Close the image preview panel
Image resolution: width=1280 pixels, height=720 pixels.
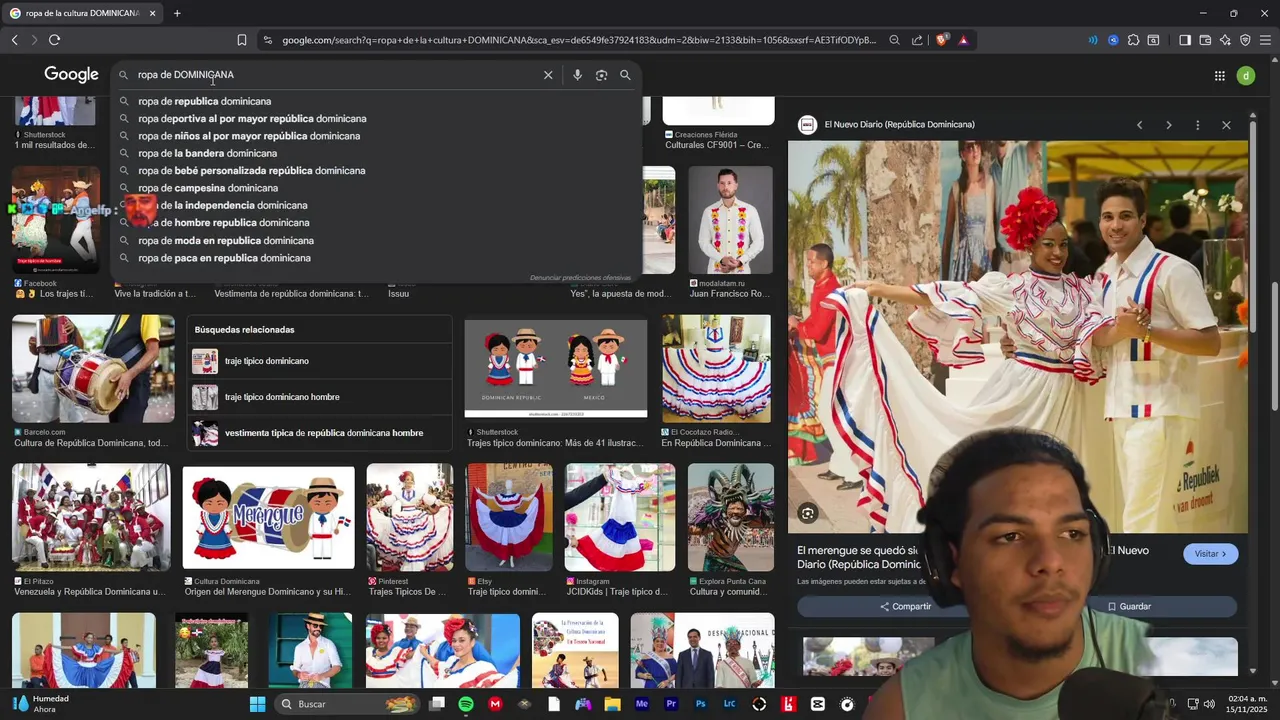[1226, 125]
